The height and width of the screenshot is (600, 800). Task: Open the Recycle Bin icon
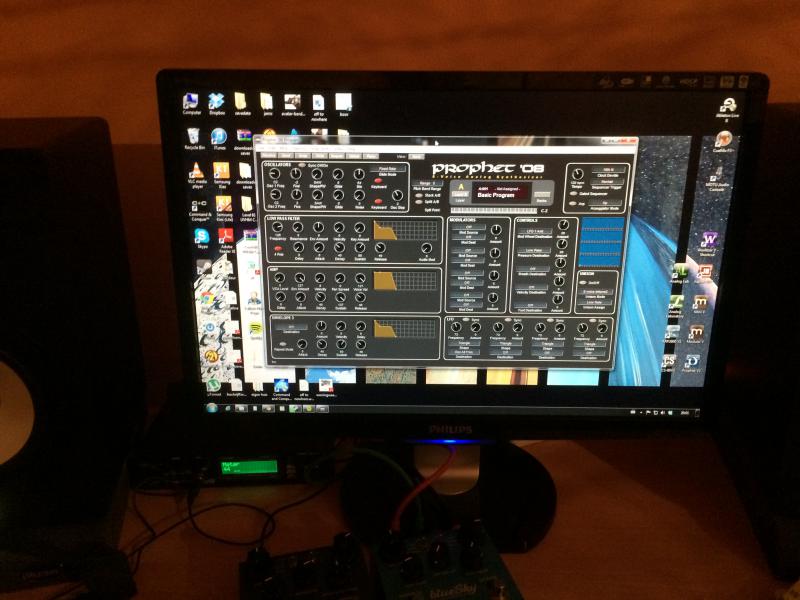[x=194, y=139]
